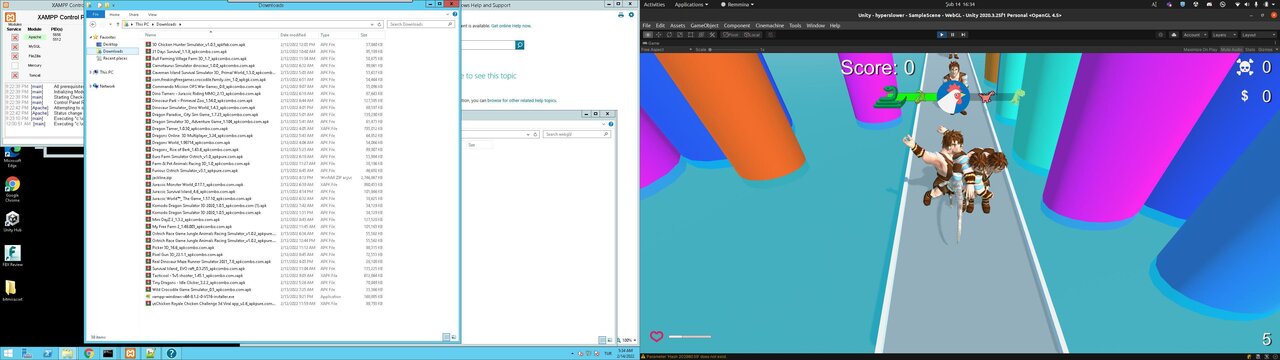Select the Hand tool in Unity toolbar
The image size is (1280, 360).
click(x=648, y=34)
